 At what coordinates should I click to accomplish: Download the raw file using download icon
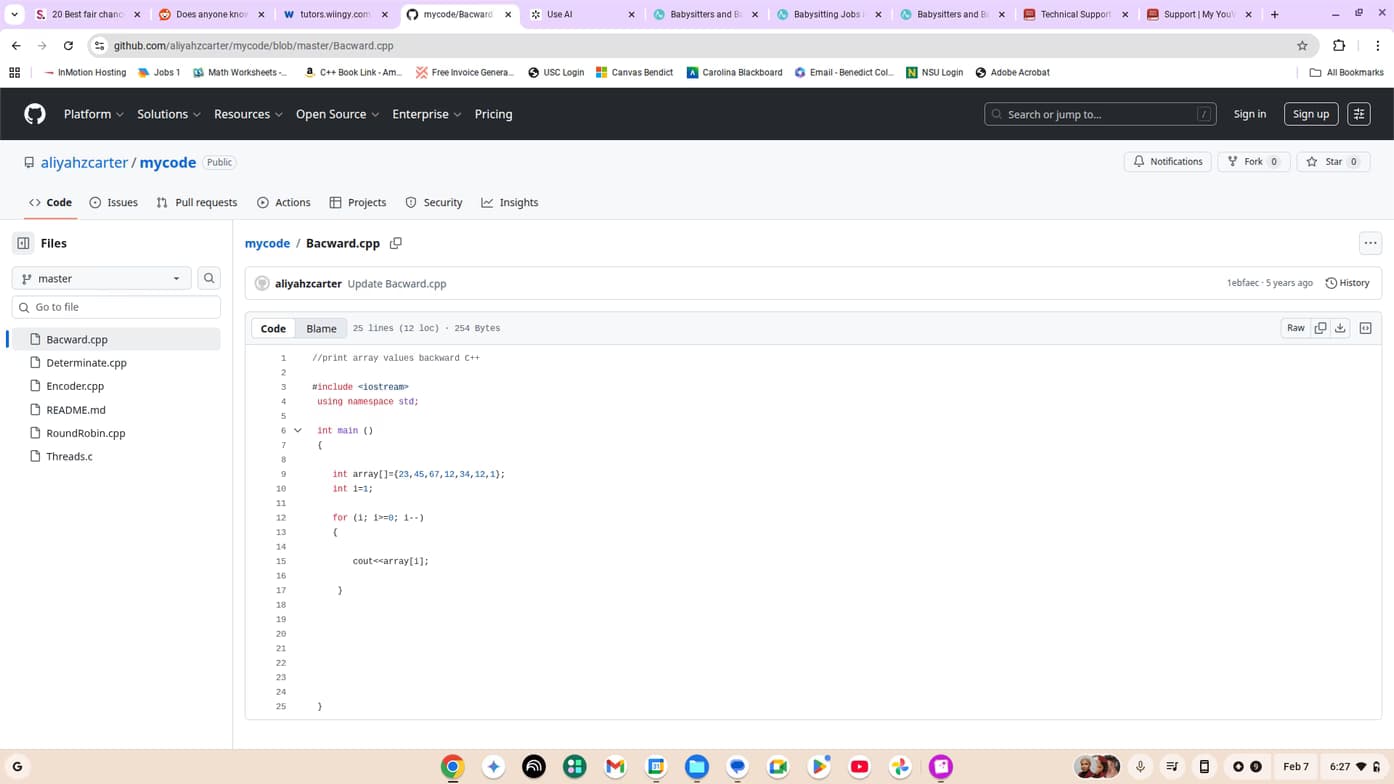[x=1340, y=328]
